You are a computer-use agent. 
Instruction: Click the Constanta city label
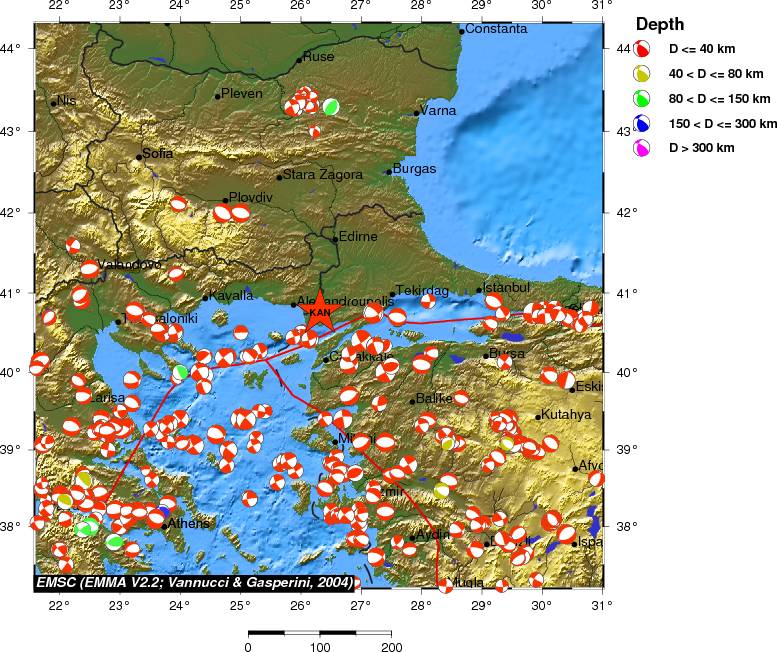pyautogui.click(x=496, y=29)
